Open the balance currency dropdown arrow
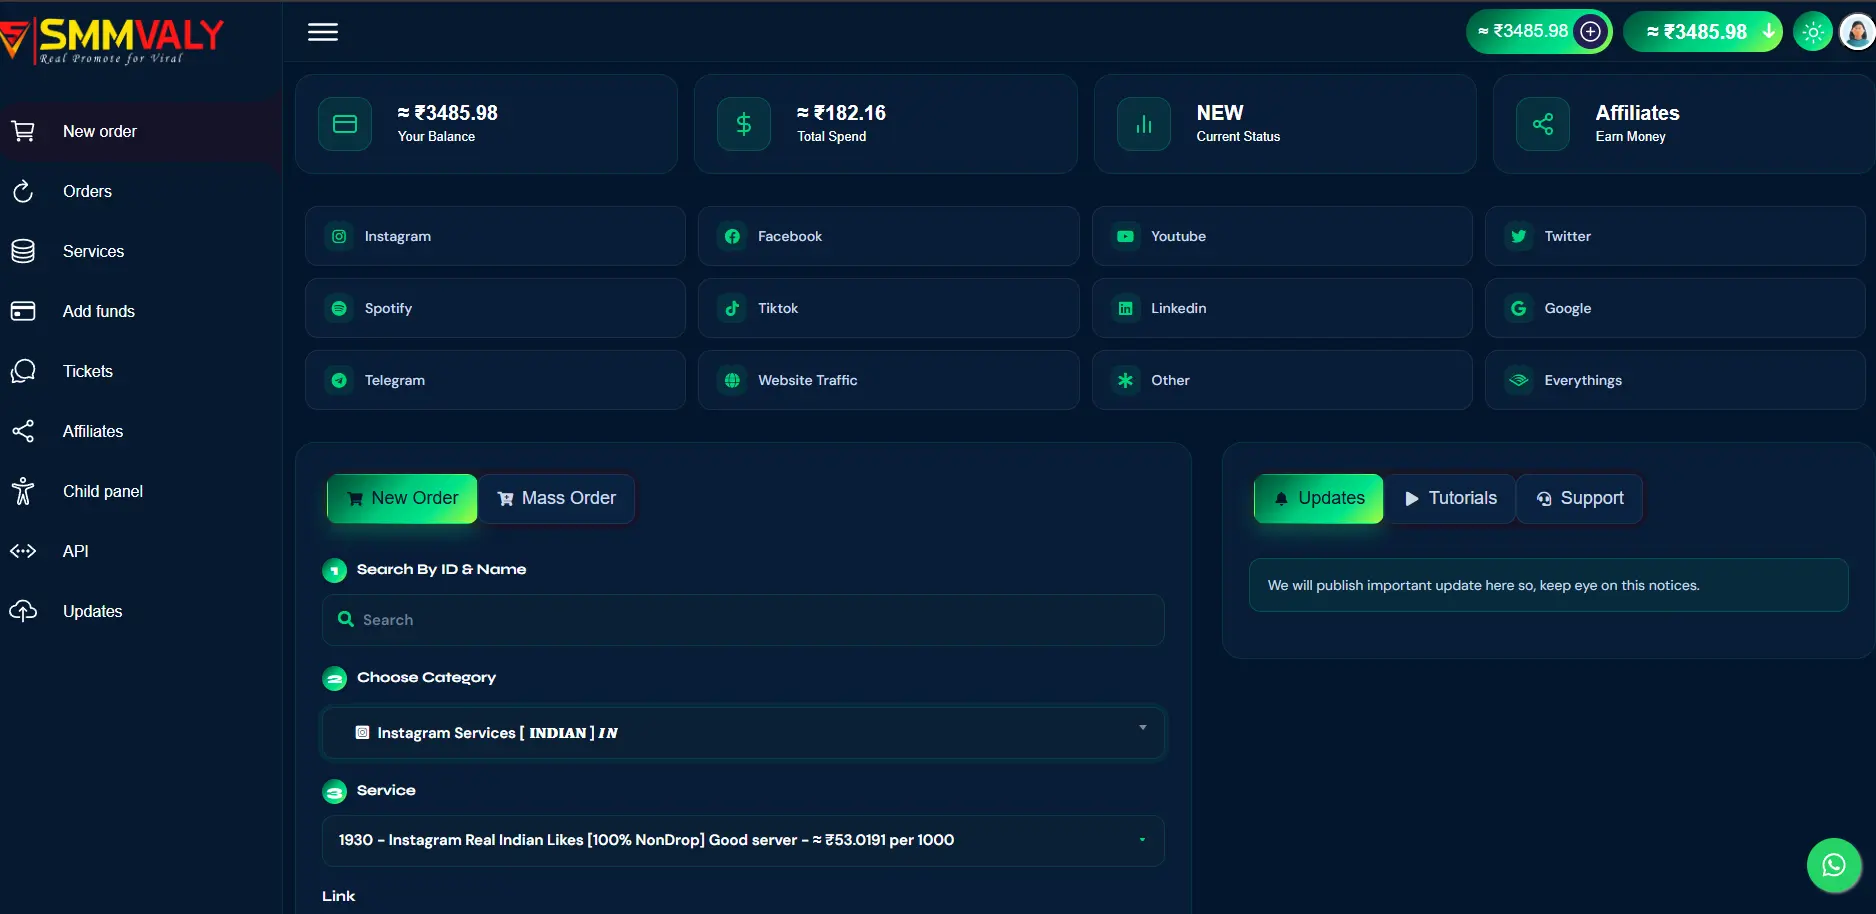The image size is (1876, 914). coord(1768,32)
